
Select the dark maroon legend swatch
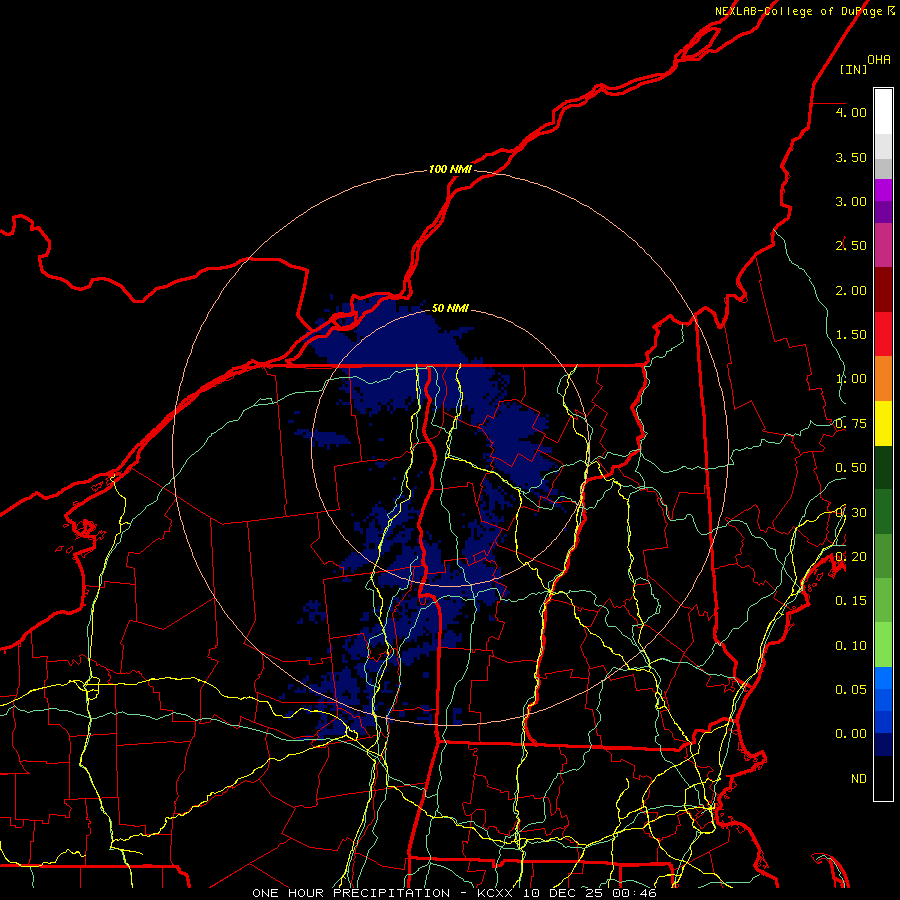pos(883,290)
